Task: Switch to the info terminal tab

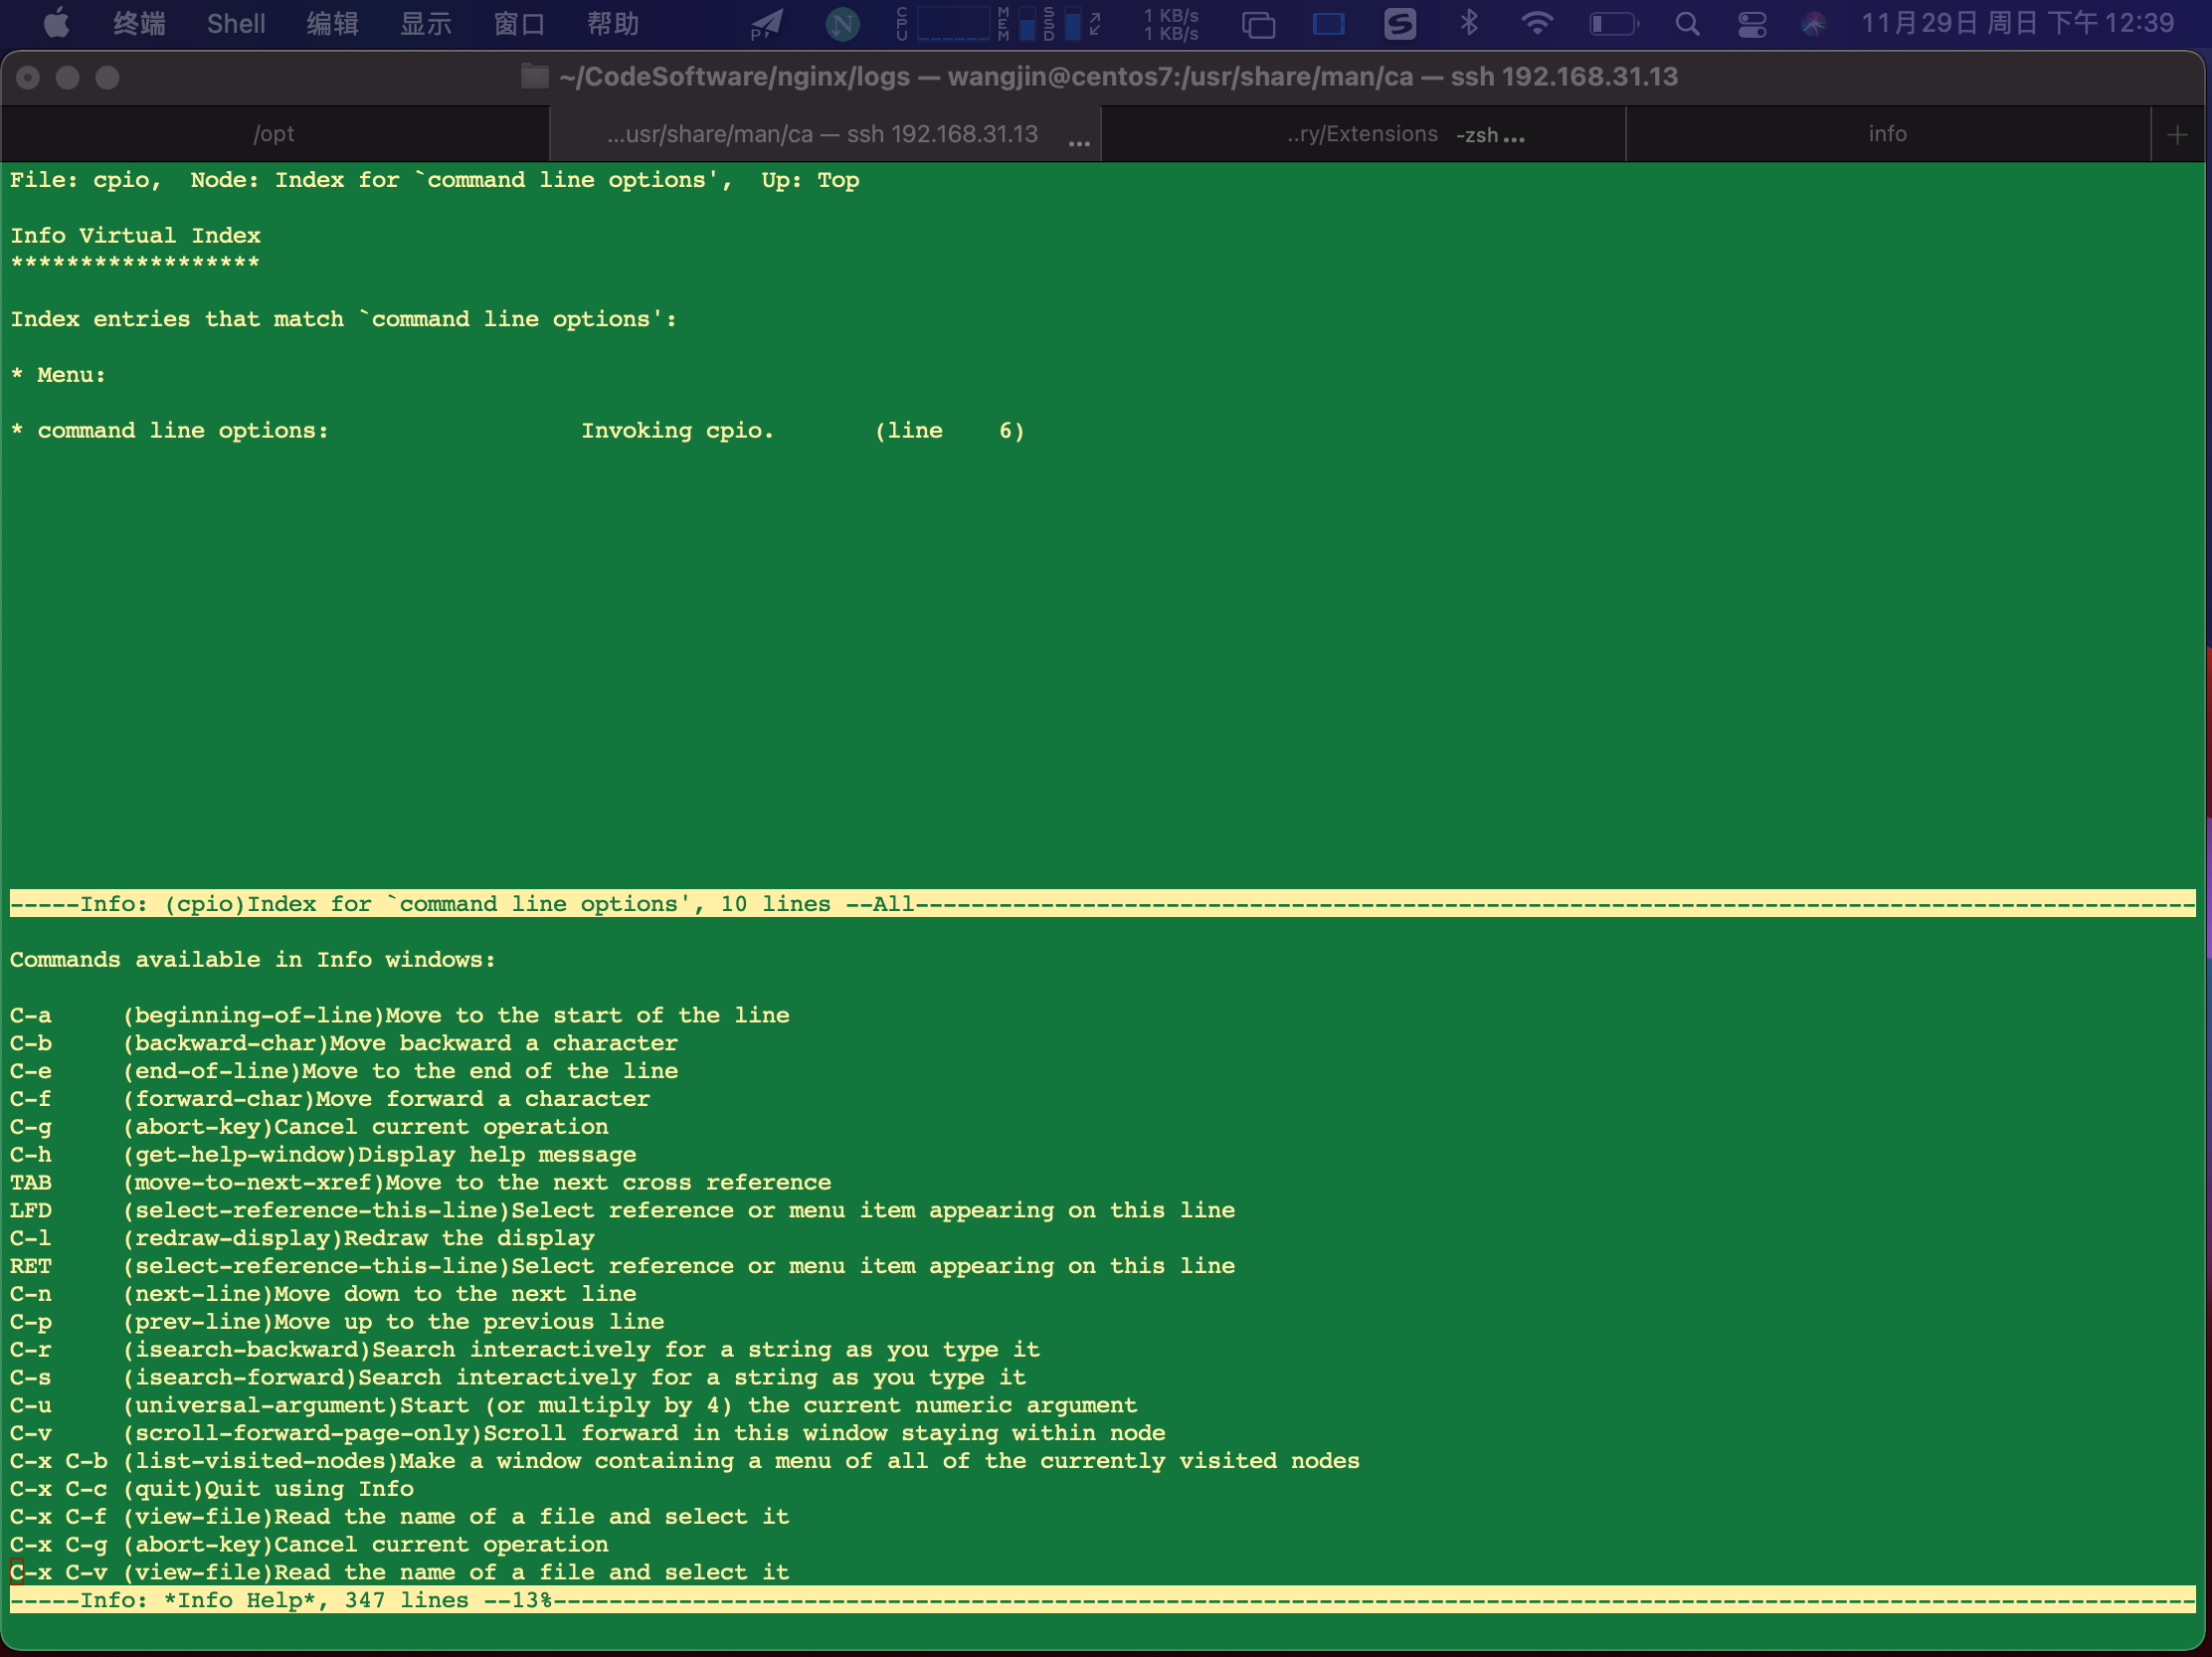Action: coord(1887,134)
